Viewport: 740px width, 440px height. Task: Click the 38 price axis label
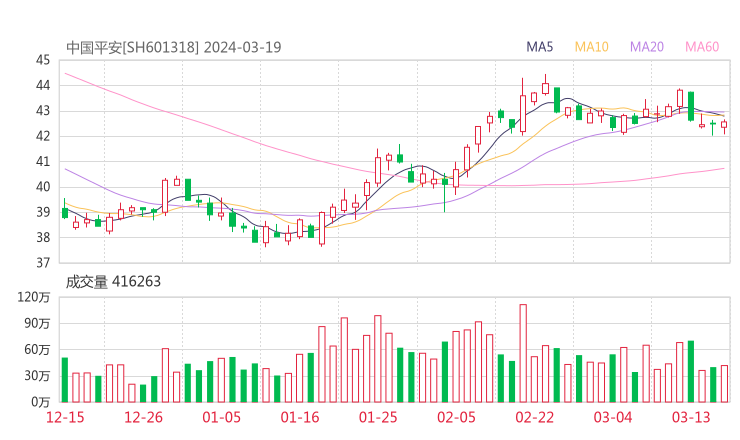click(43, 237)
